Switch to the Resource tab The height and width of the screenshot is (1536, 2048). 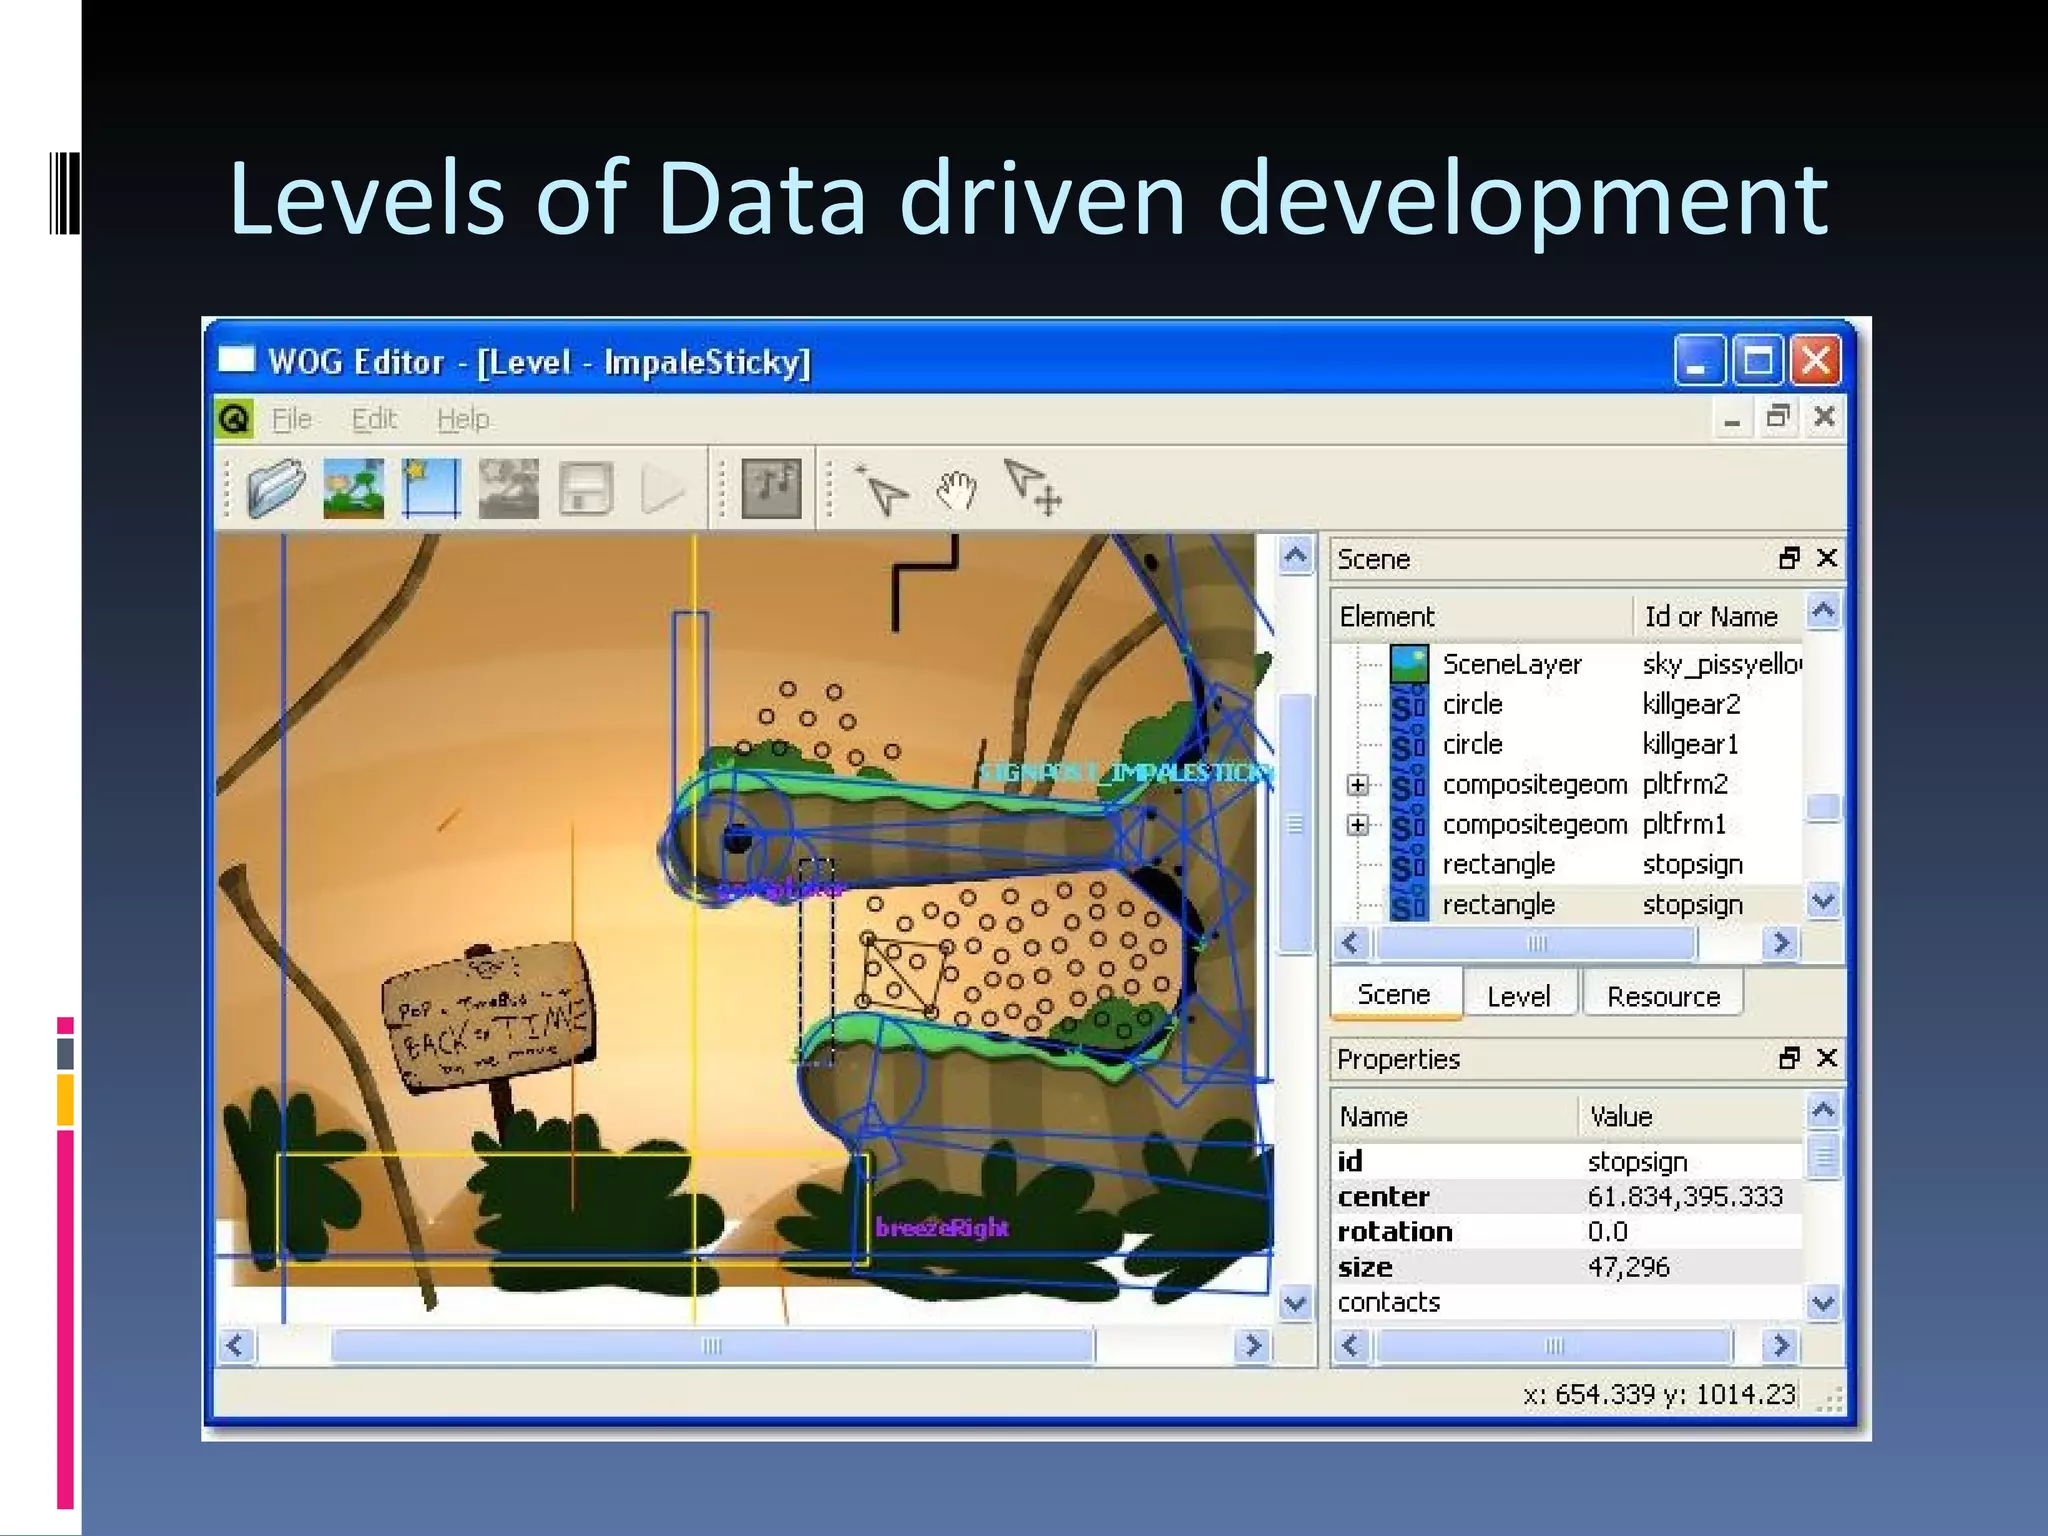point(1663,996)
